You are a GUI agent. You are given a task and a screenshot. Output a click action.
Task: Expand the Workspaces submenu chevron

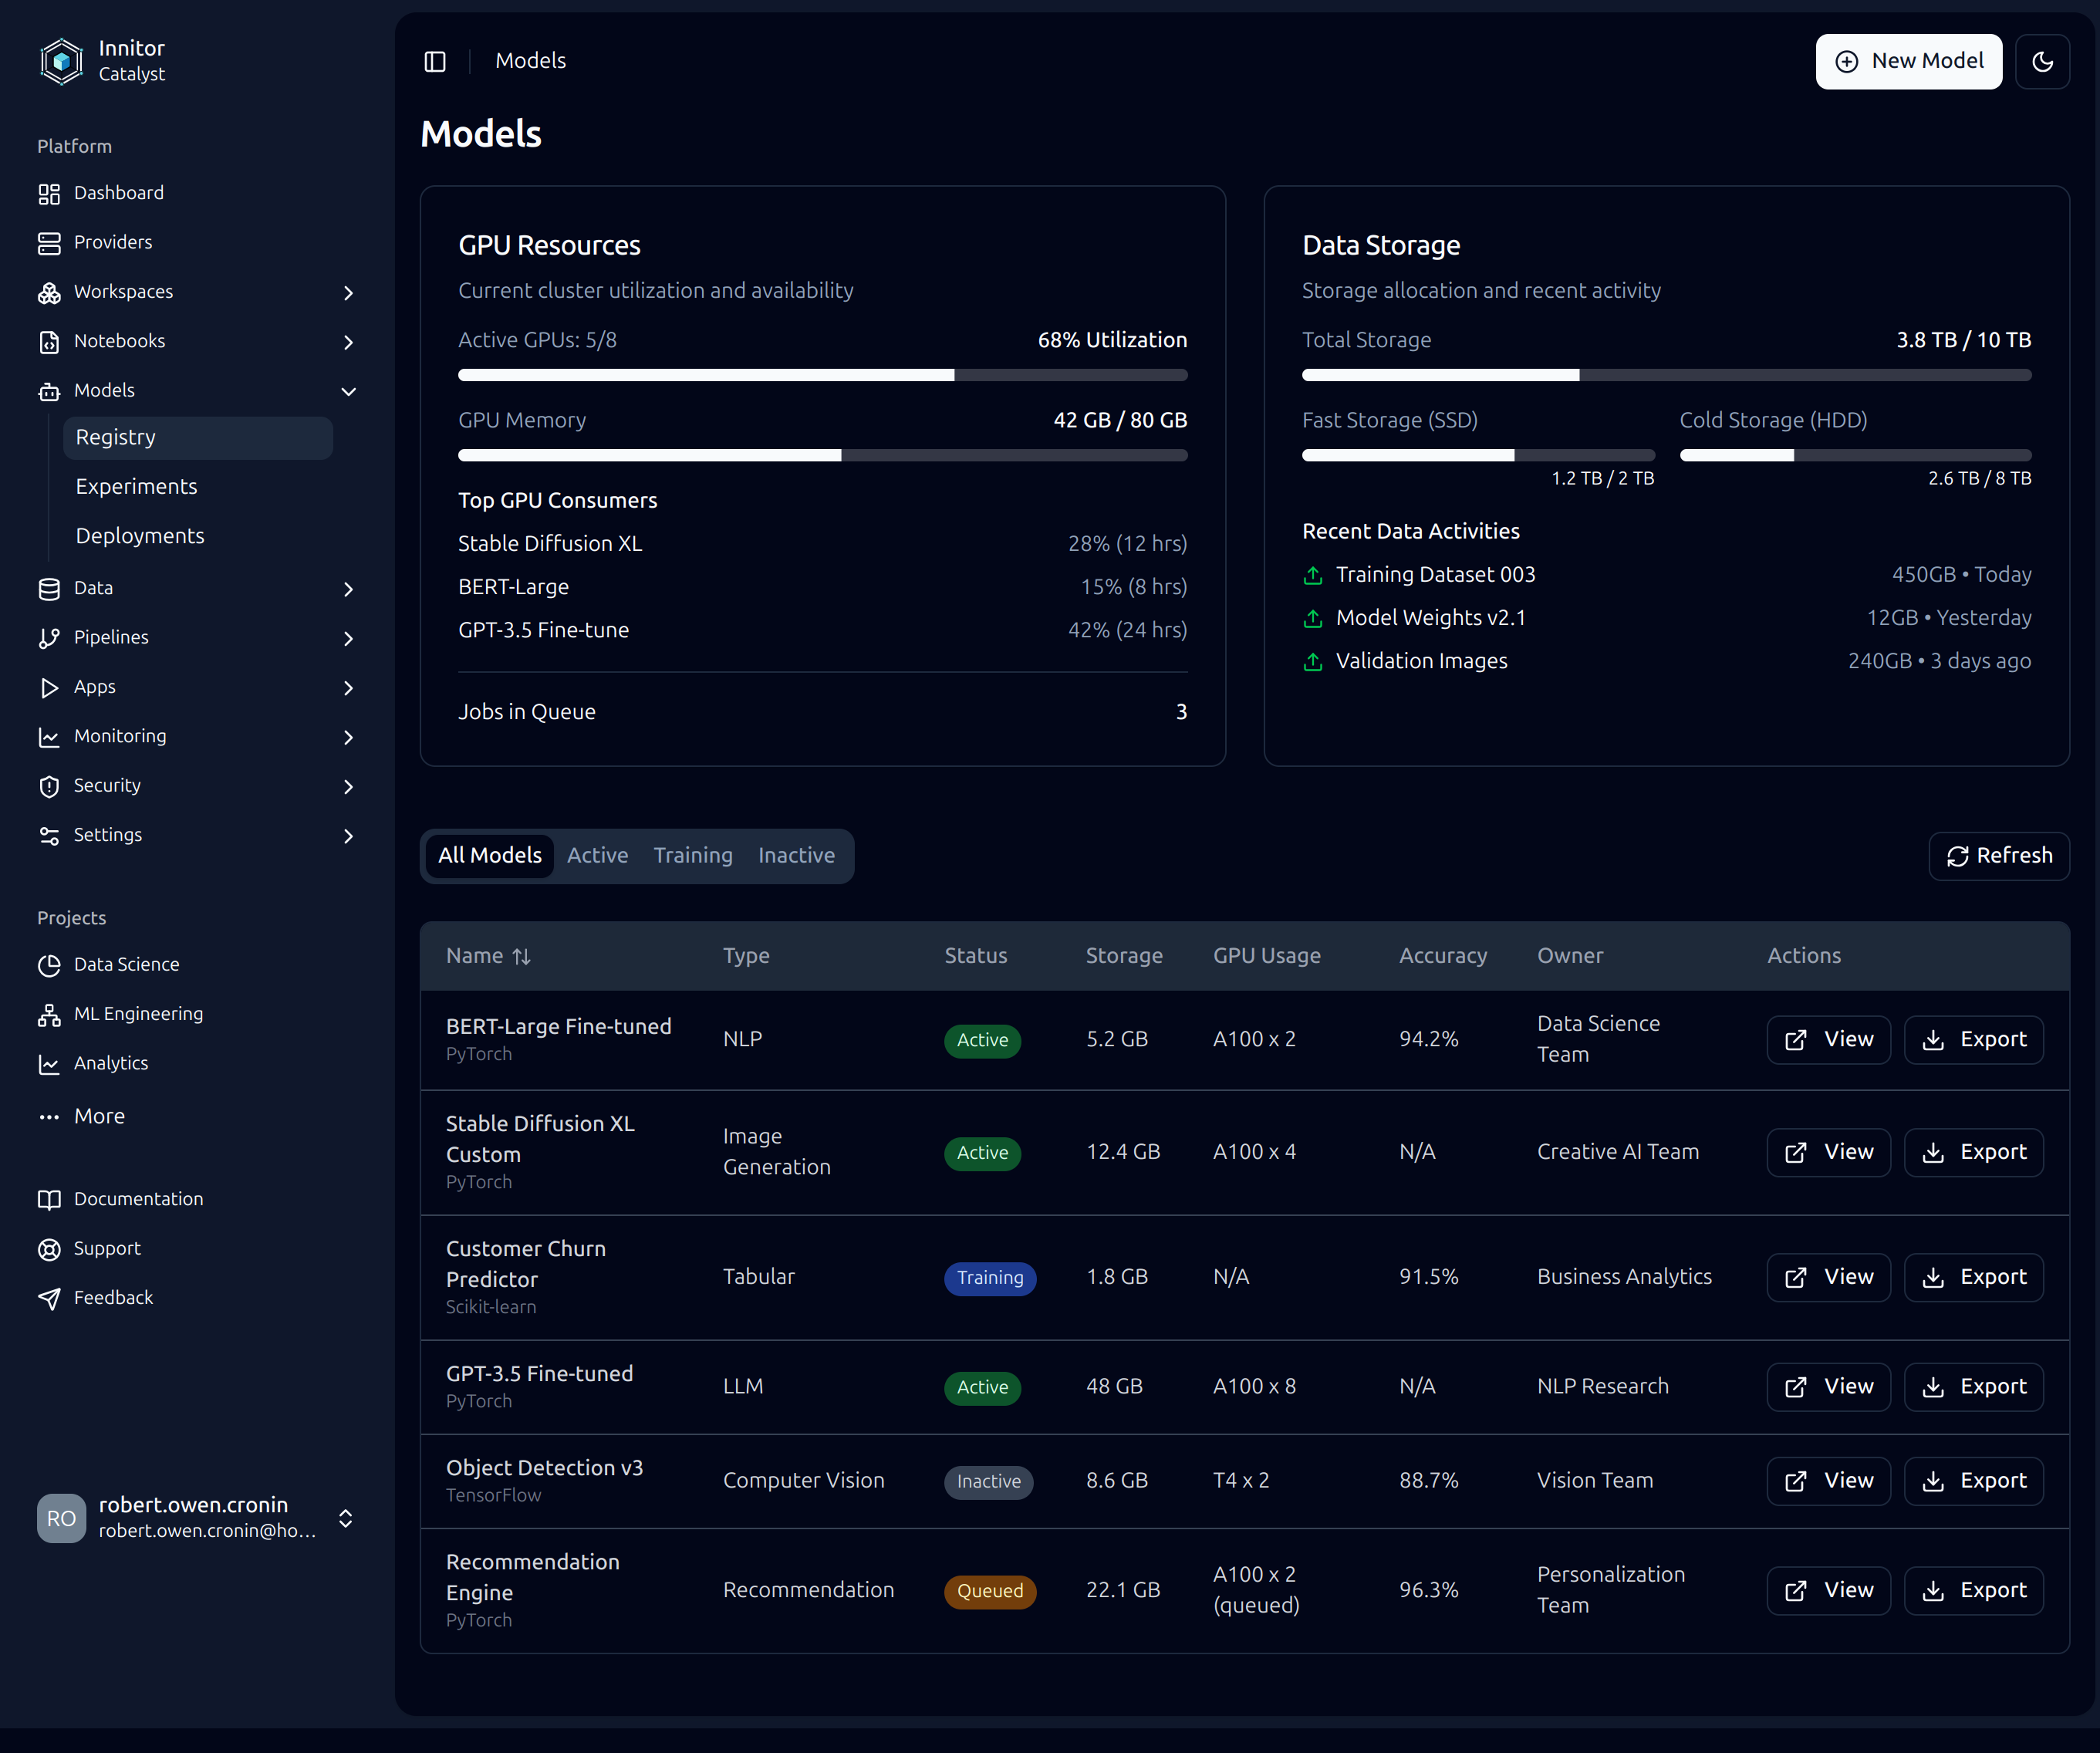[x=348, y=293]
